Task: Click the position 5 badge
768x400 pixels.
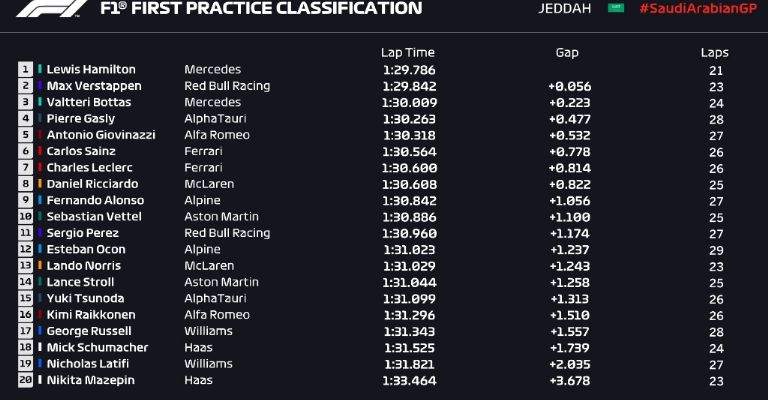Action: click(25, 135)
